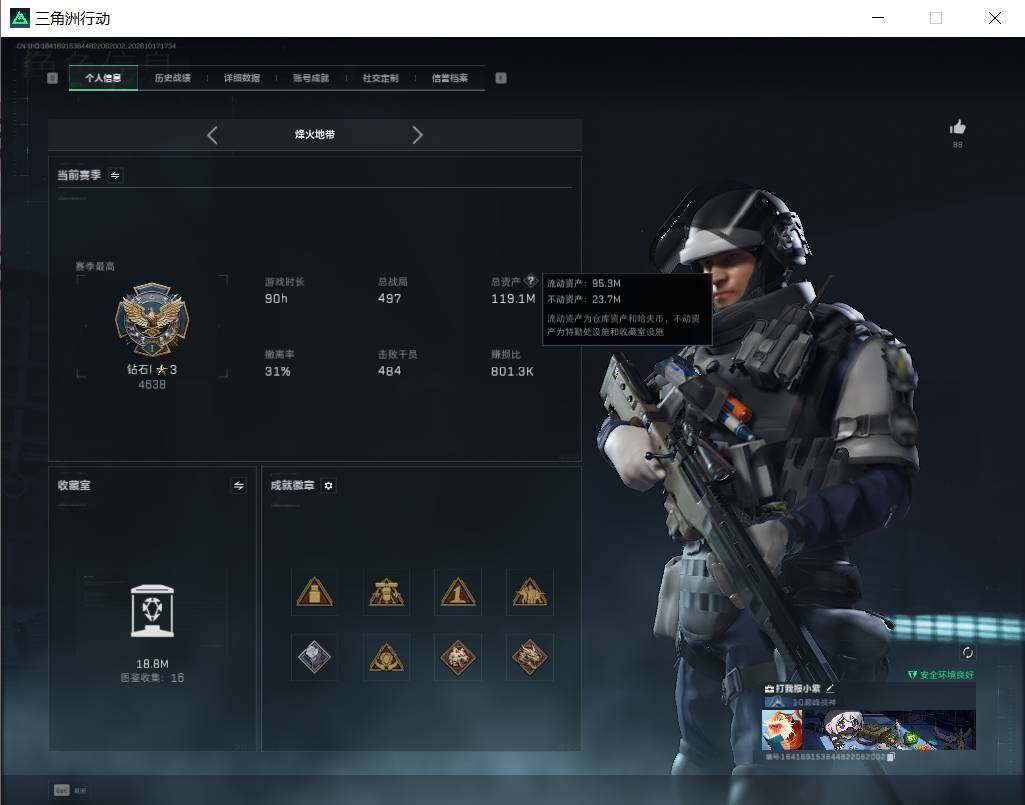This screenshot has width=1025, height=805.
Task: Click the thumbs-up like icon
Action: click(957, 127)
